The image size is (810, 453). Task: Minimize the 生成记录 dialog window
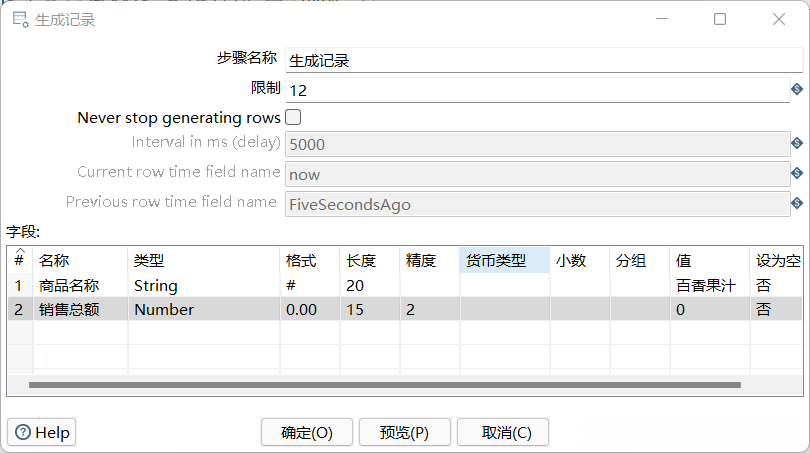tap(662, 19)
